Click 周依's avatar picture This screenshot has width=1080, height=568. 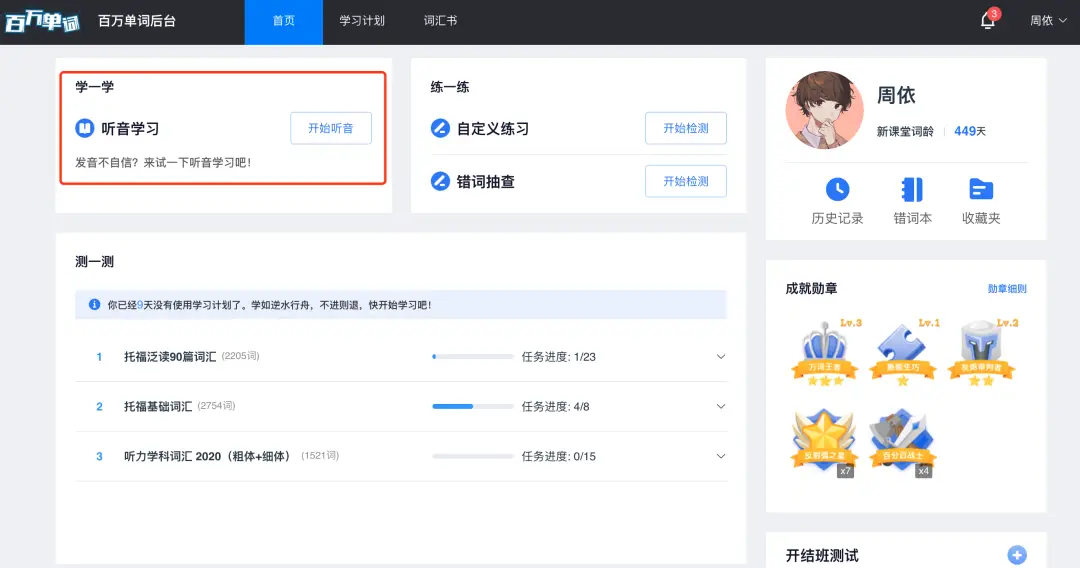point(824,110)
